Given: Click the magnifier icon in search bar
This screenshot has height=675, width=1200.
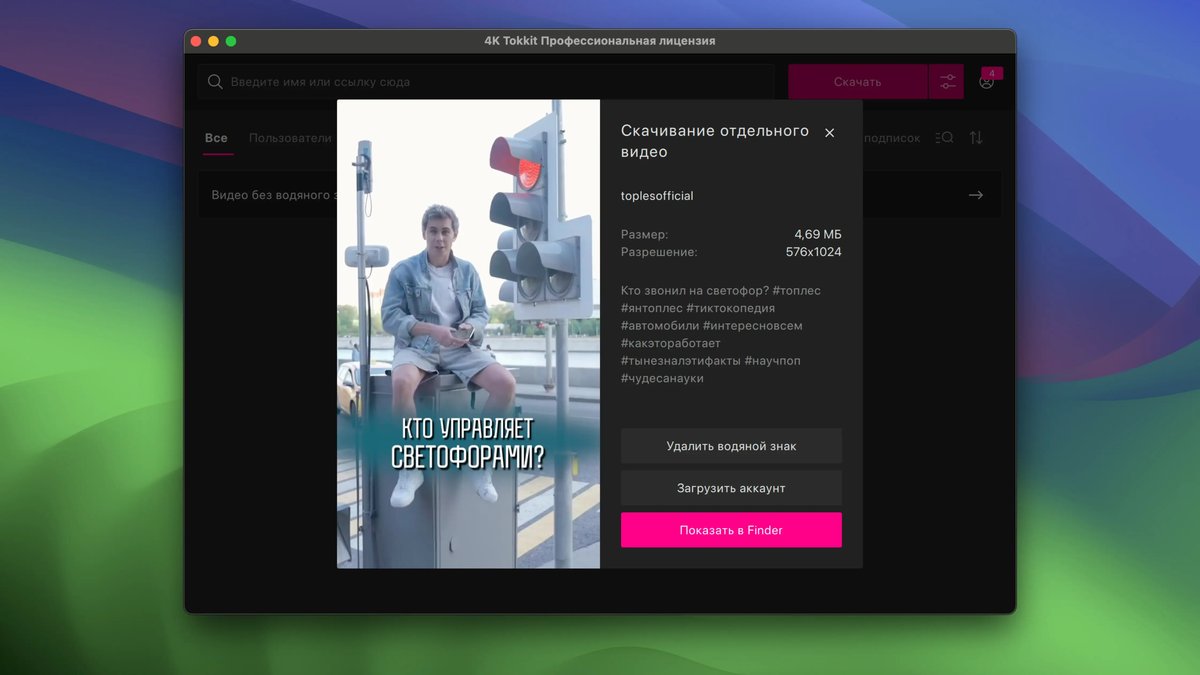Looking at the screenshot, I should (215, 82).
